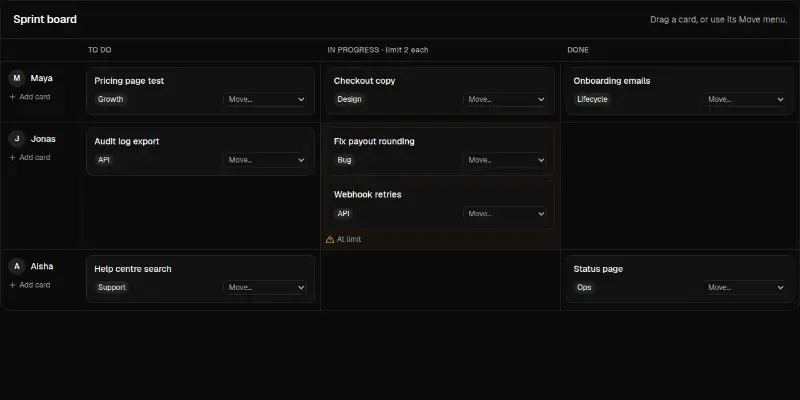Open Move menu on Status page

pos(744,288)
